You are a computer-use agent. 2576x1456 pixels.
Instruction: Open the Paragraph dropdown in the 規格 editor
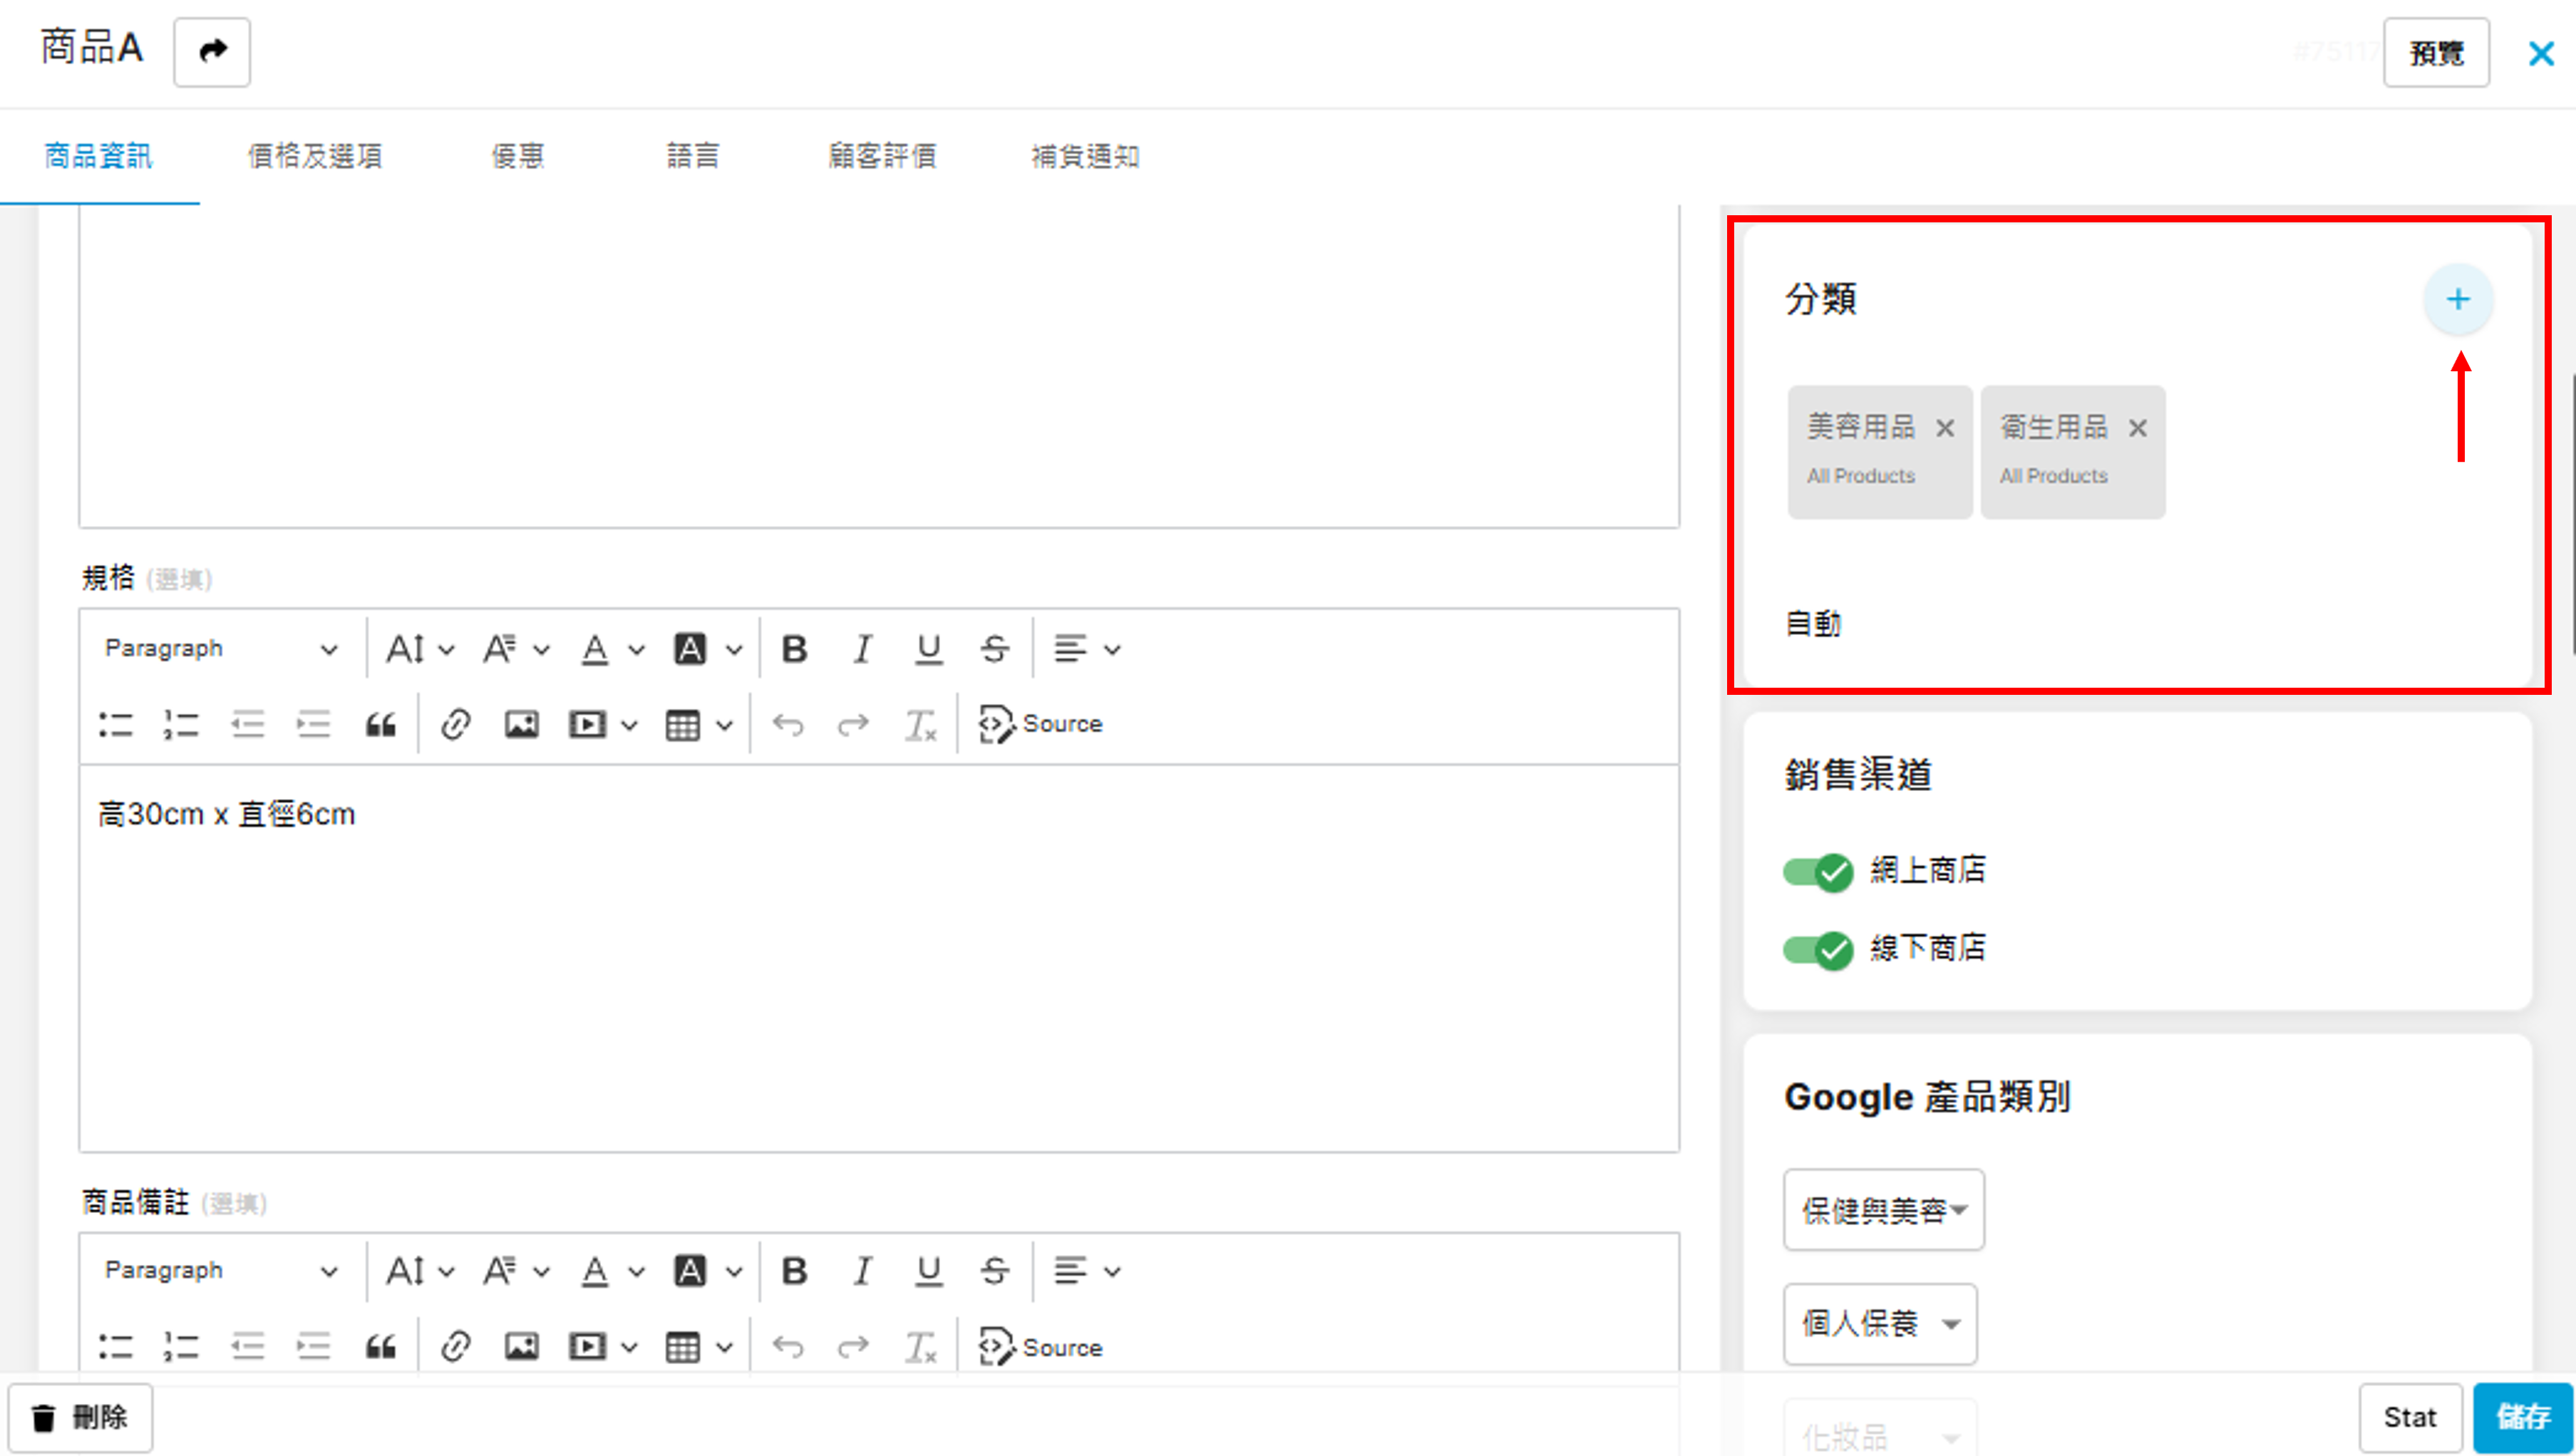coord(220,649)
